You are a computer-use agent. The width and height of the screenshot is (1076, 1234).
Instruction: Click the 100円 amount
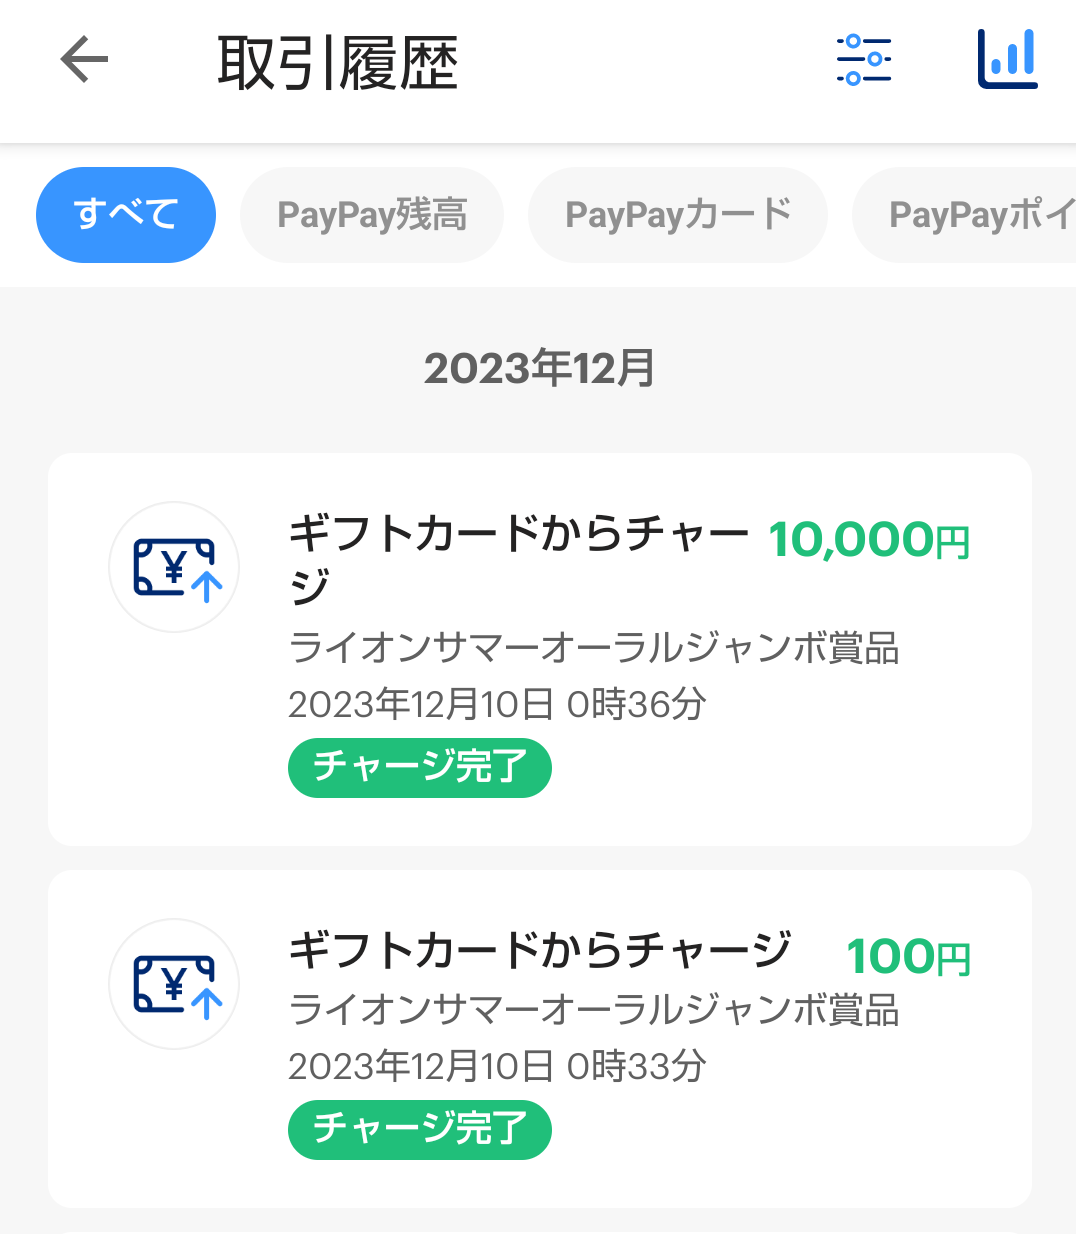coord(908,957)
